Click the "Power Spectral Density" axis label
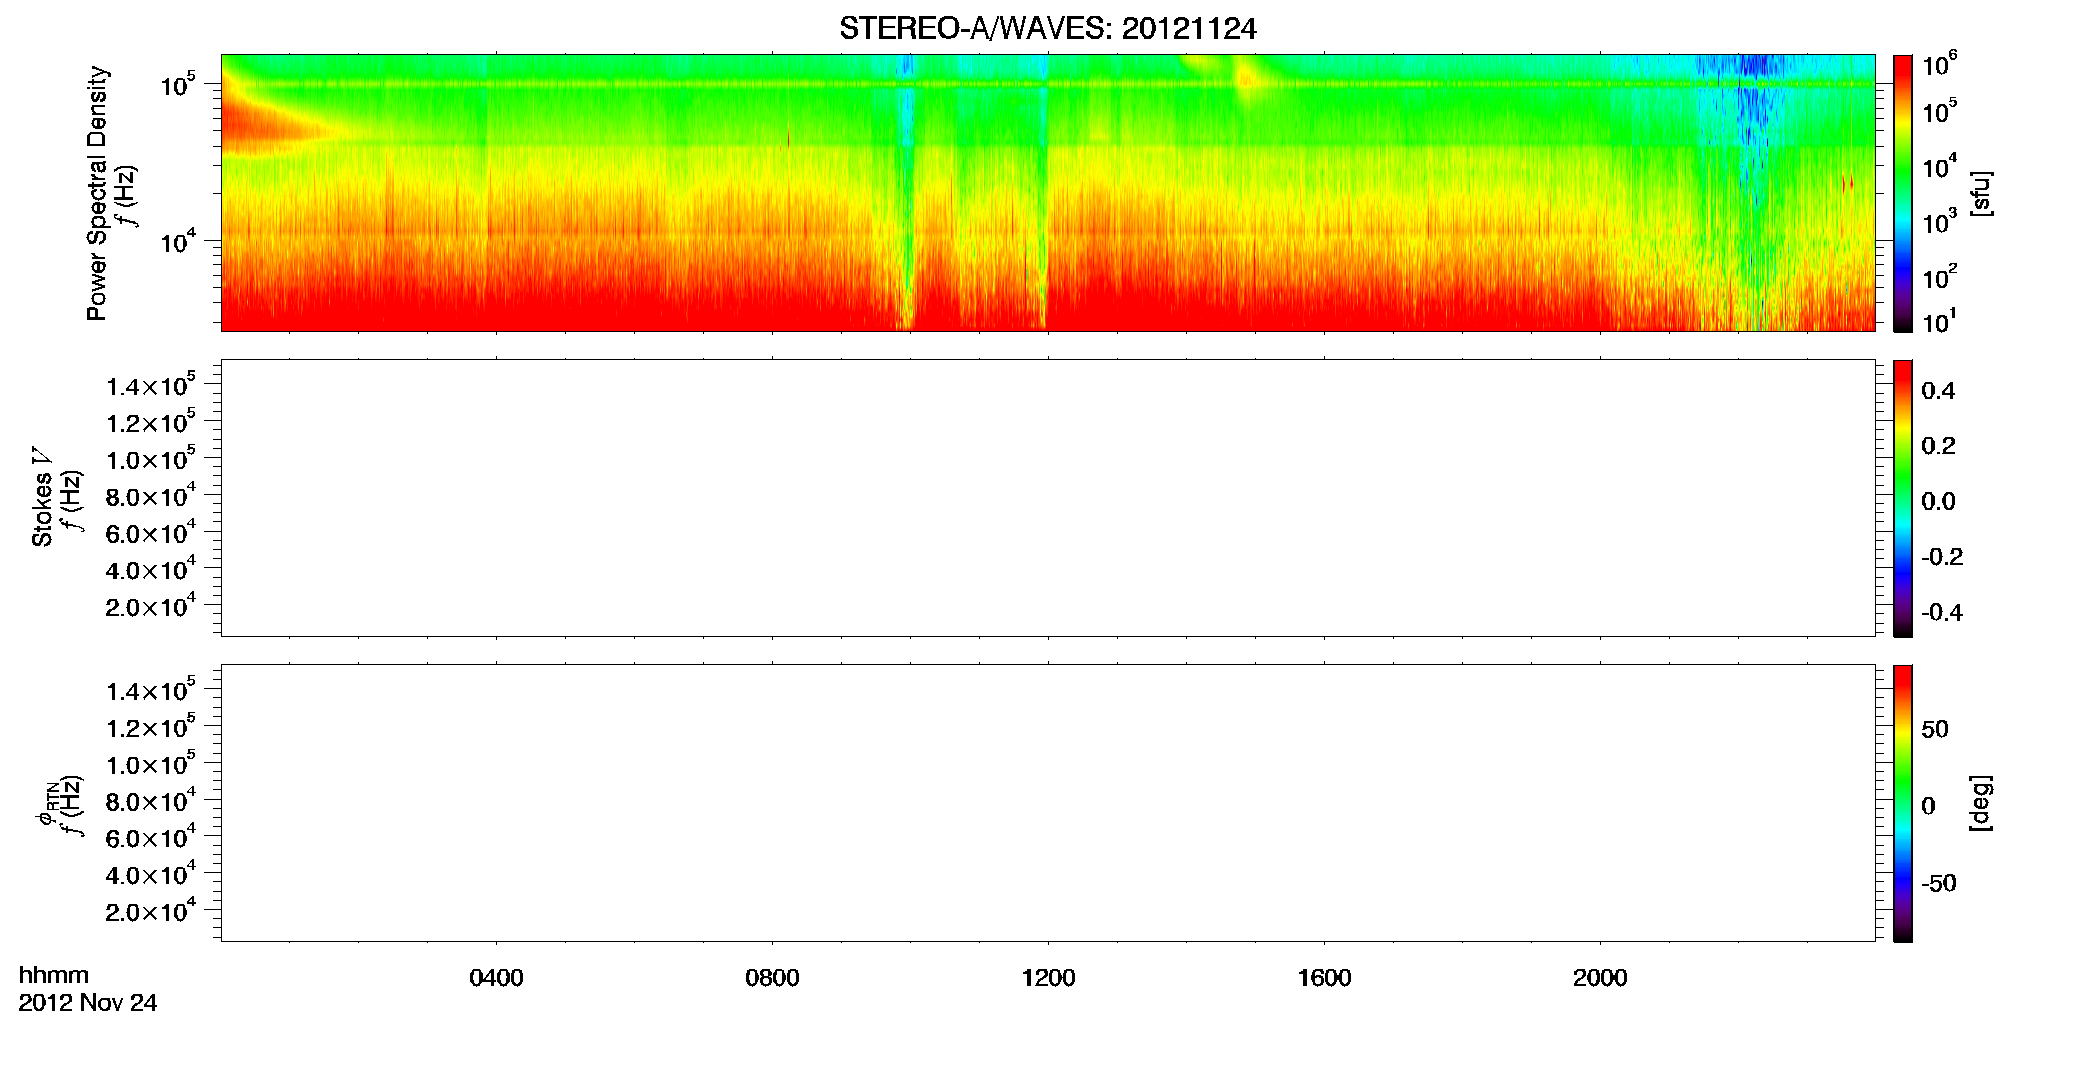 97,193
